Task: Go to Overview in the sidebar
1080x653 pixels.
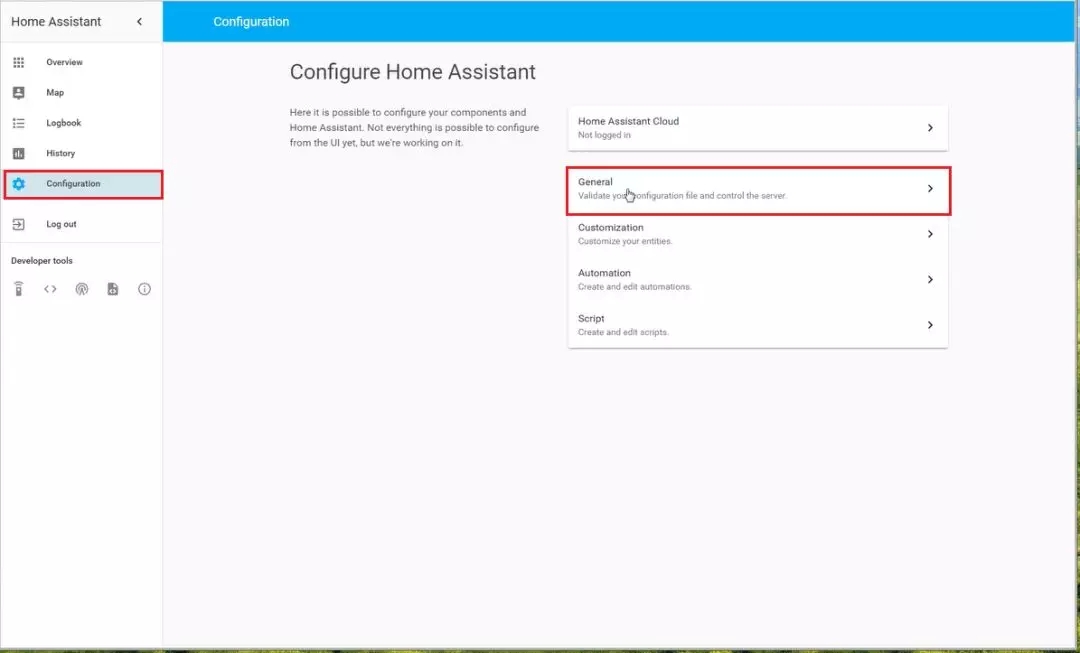Action: point(81,63)
